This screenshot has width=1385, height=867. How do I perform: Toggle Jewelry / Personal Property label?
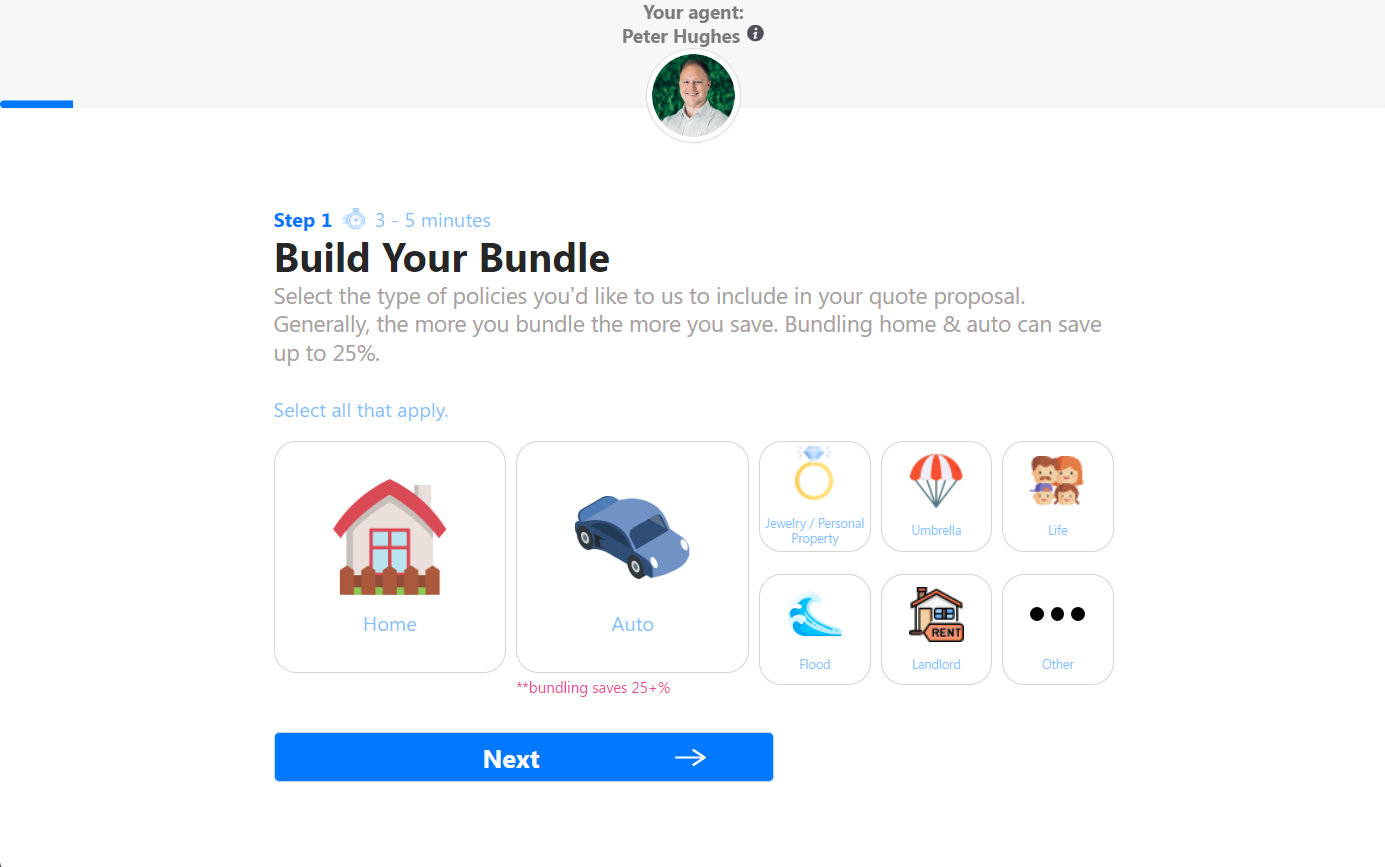coord(814,531)
